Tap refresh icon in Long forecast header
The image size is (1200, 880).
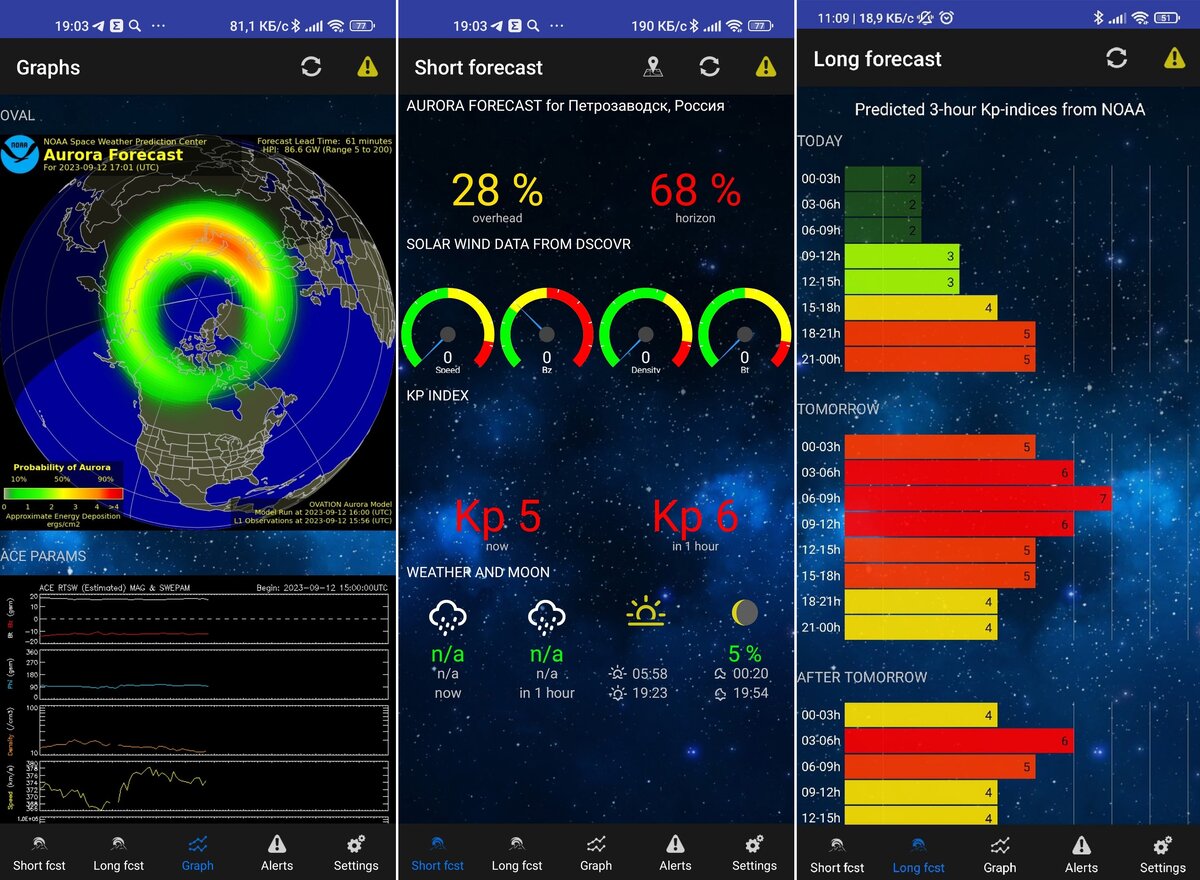point(1116,58)
